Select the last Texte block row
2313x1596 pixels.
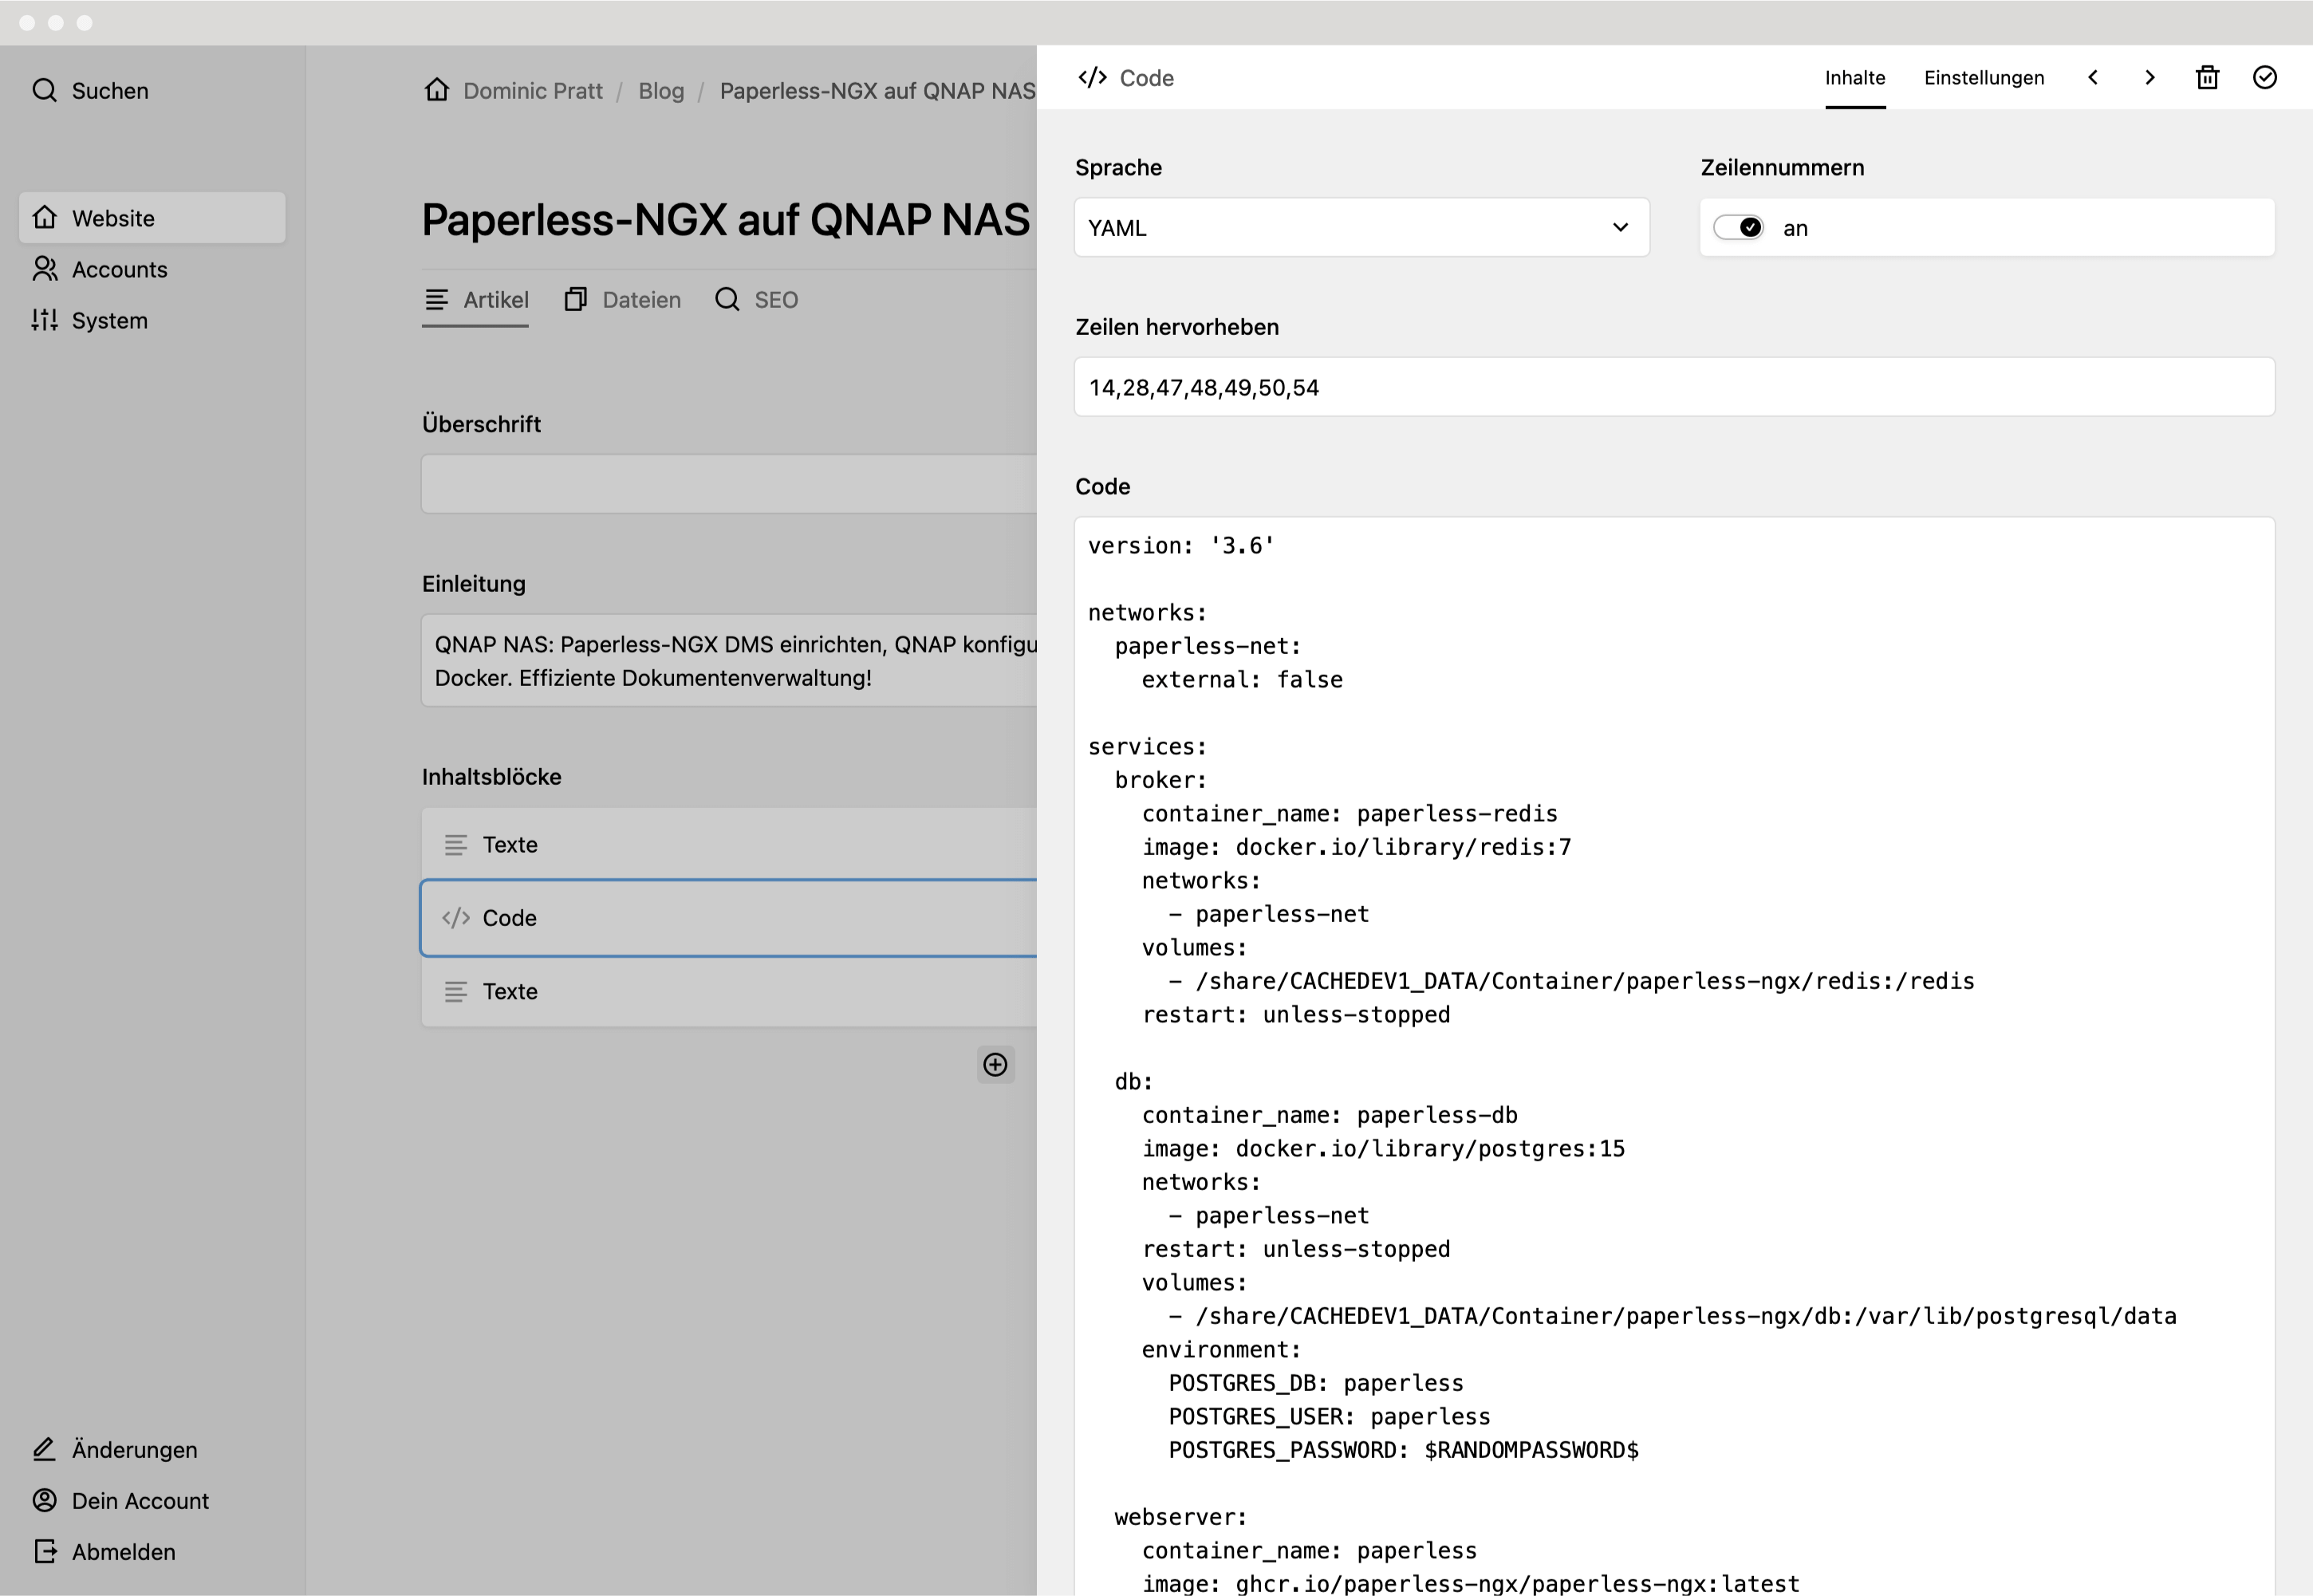point(729,991)
